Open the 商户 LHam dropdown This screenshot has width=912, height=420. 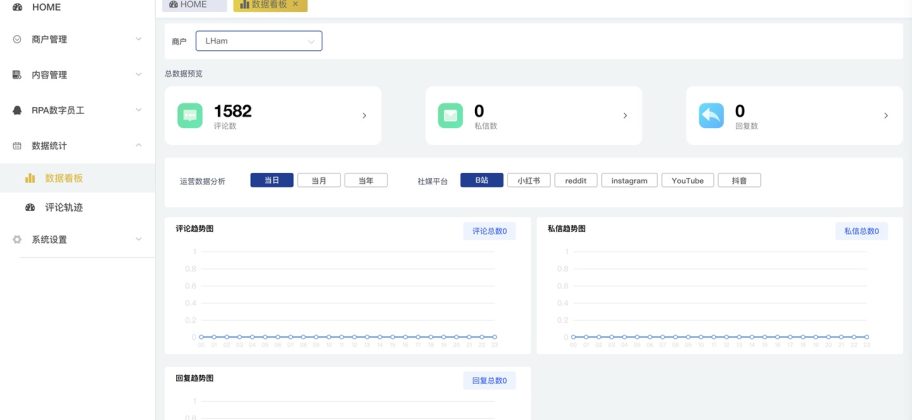click(258, 42)
